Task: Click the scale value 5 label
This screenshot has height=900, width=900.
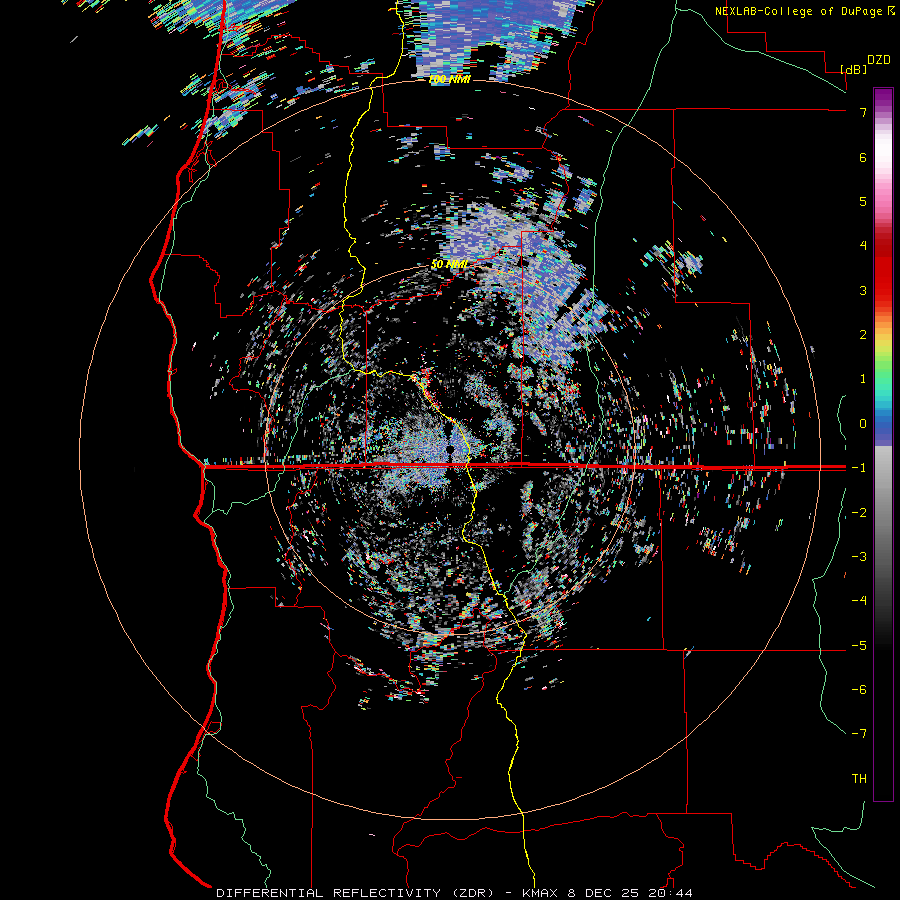Action: click(863, 201)
